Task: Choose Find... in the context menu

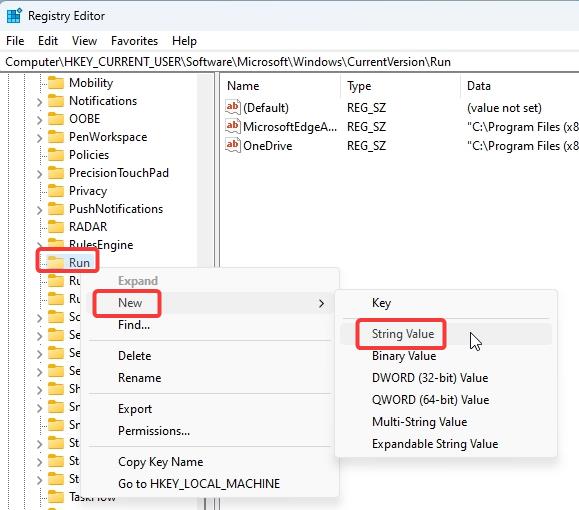Action: coord(209,325)
